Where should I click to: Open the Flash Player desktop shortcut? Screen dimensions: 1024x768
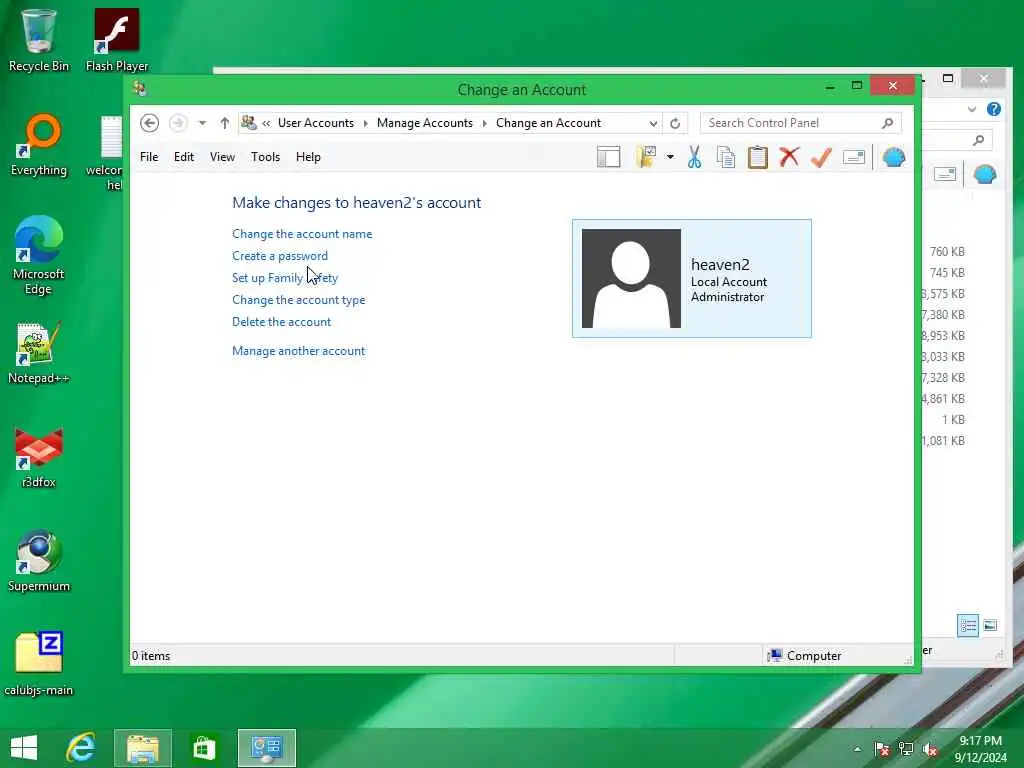117,40
